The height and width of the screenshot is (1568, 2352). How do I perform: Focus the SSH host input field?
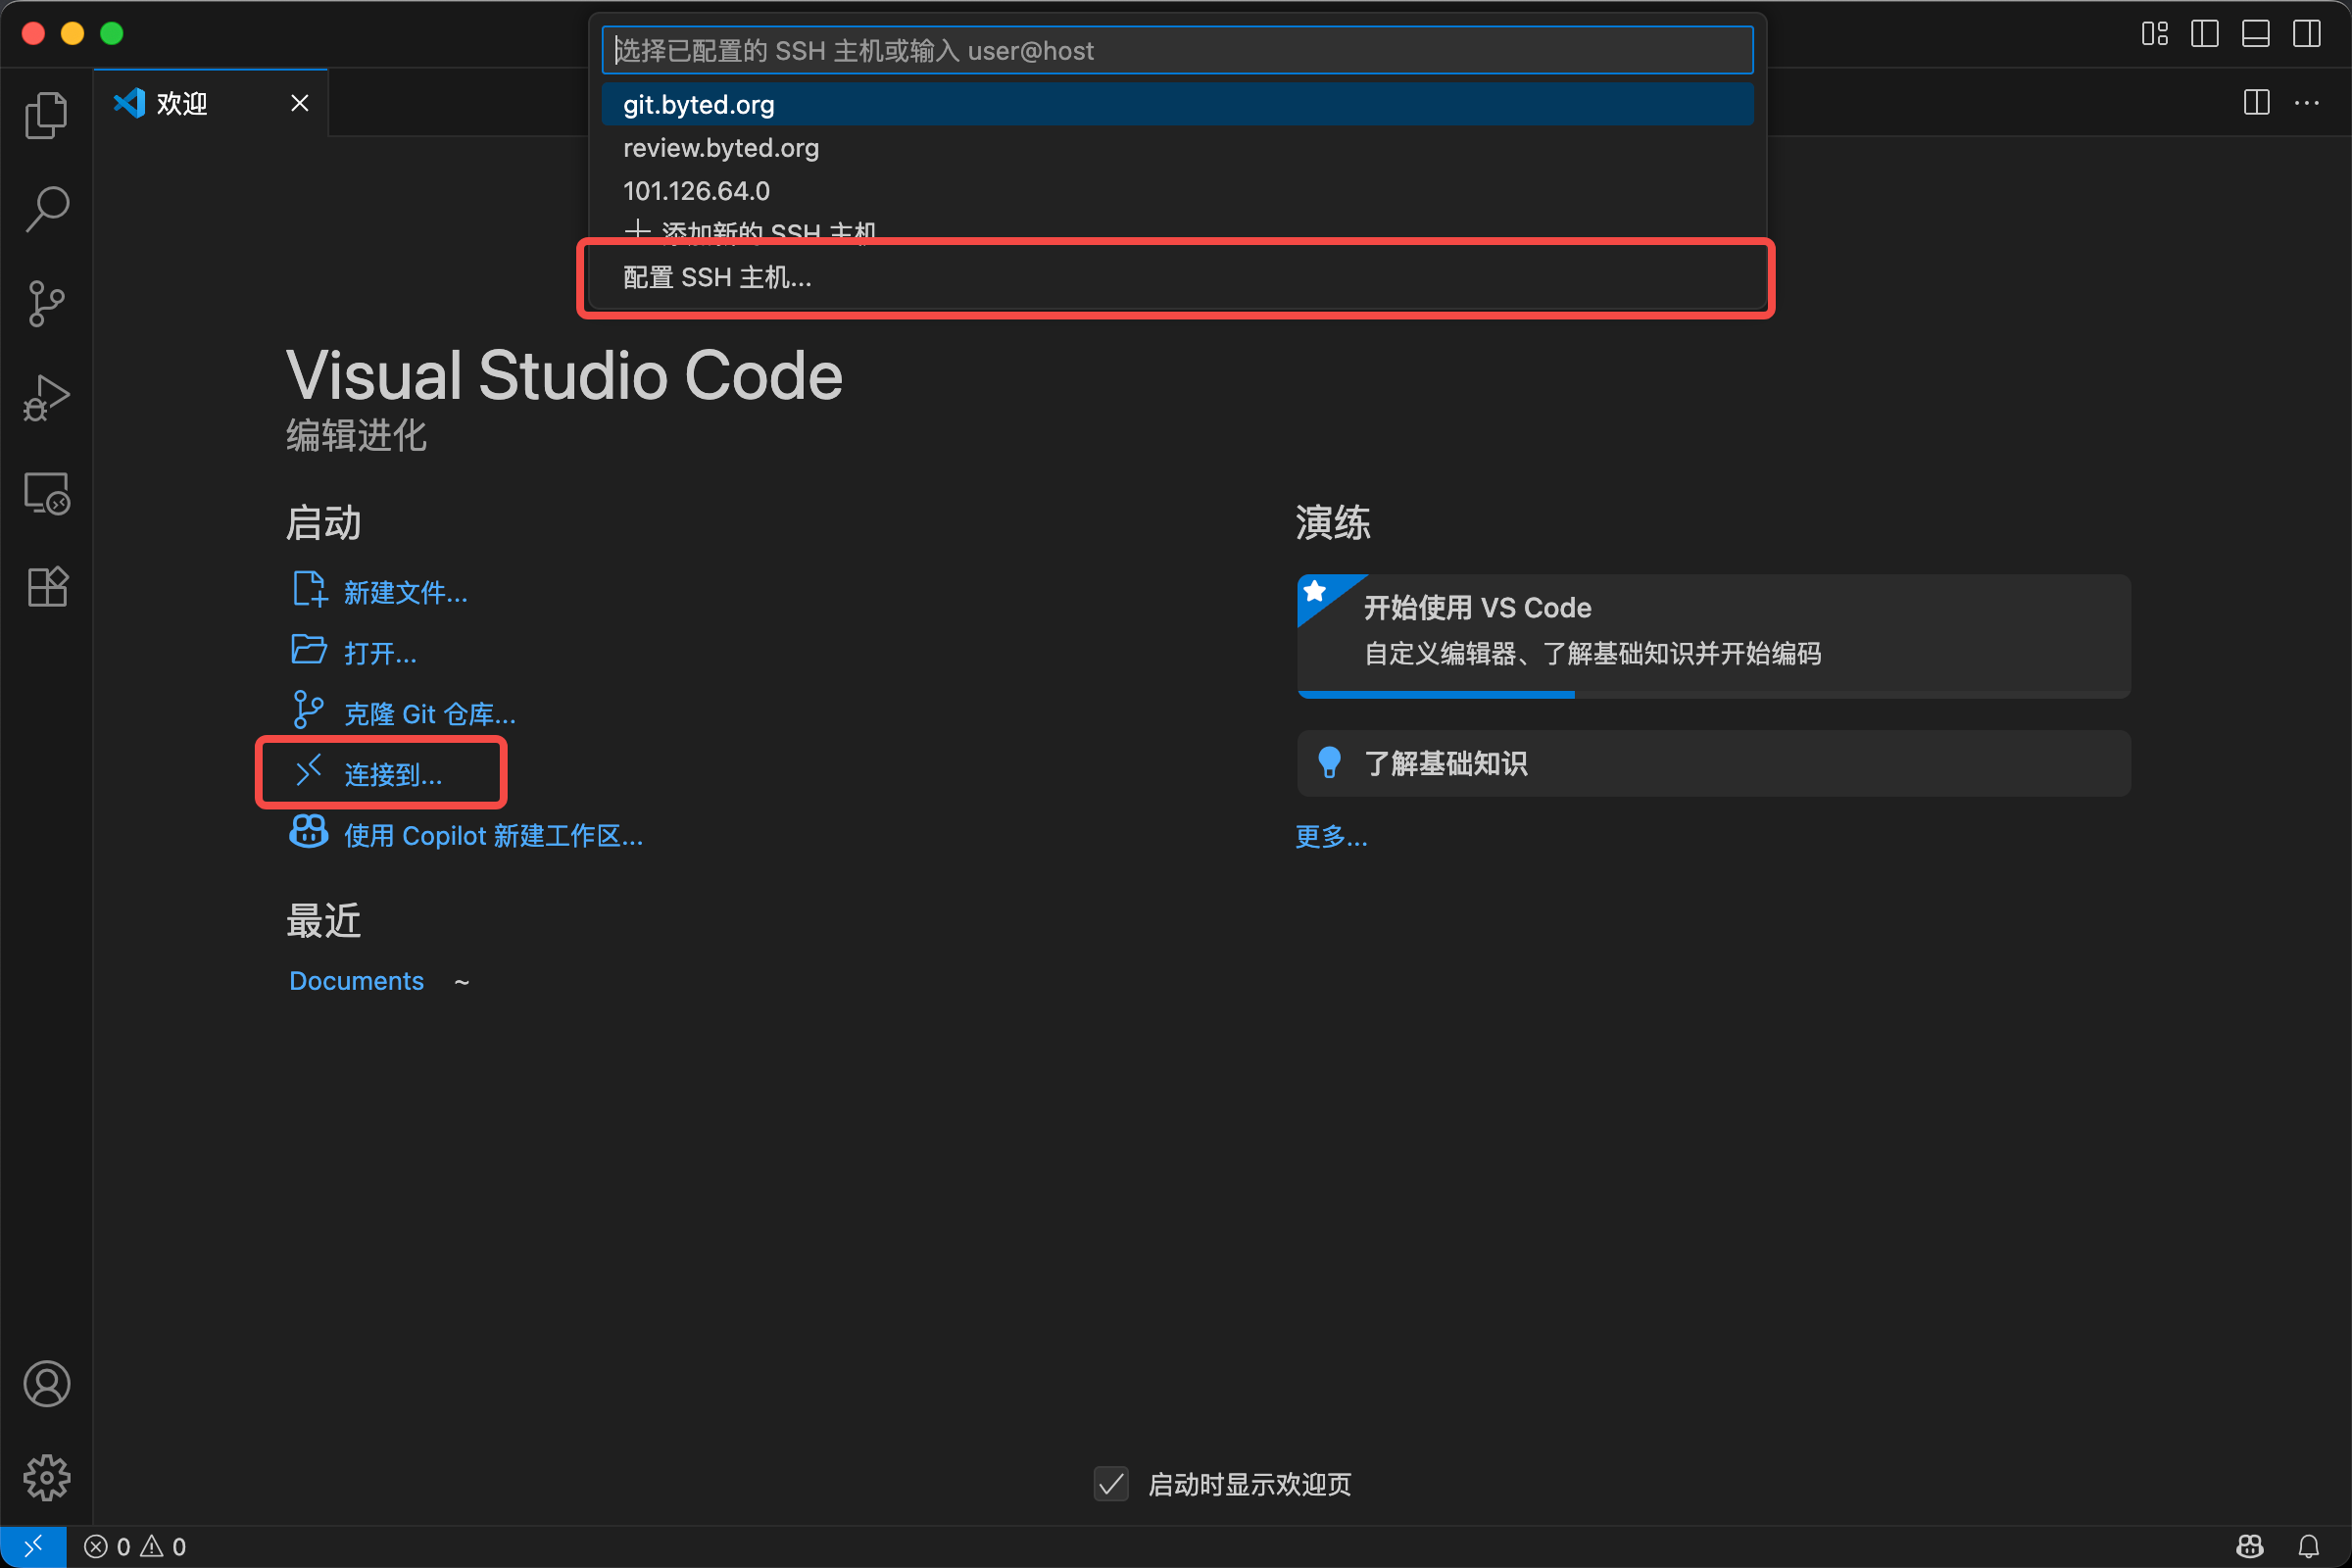(1176, 51)
